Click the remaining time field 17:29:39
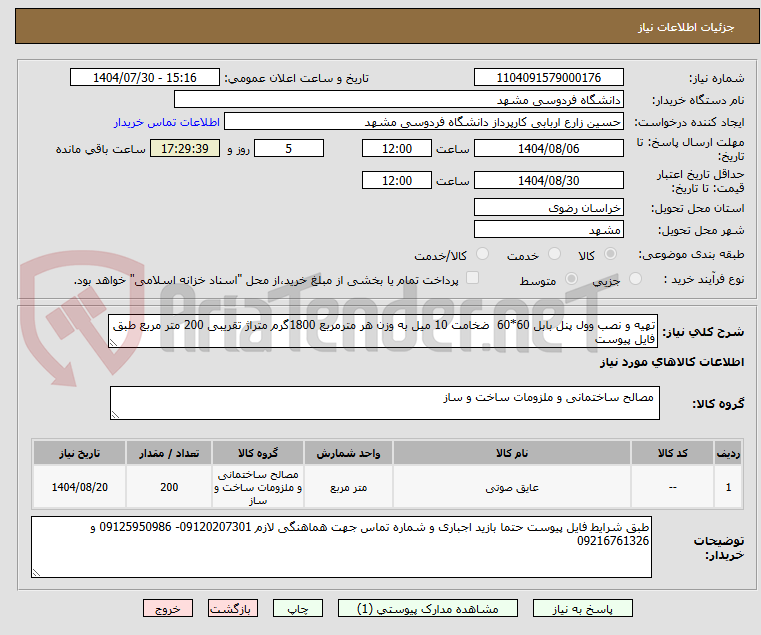The height and width of the screenshot is (635, 761). click(x=184, y=148)
